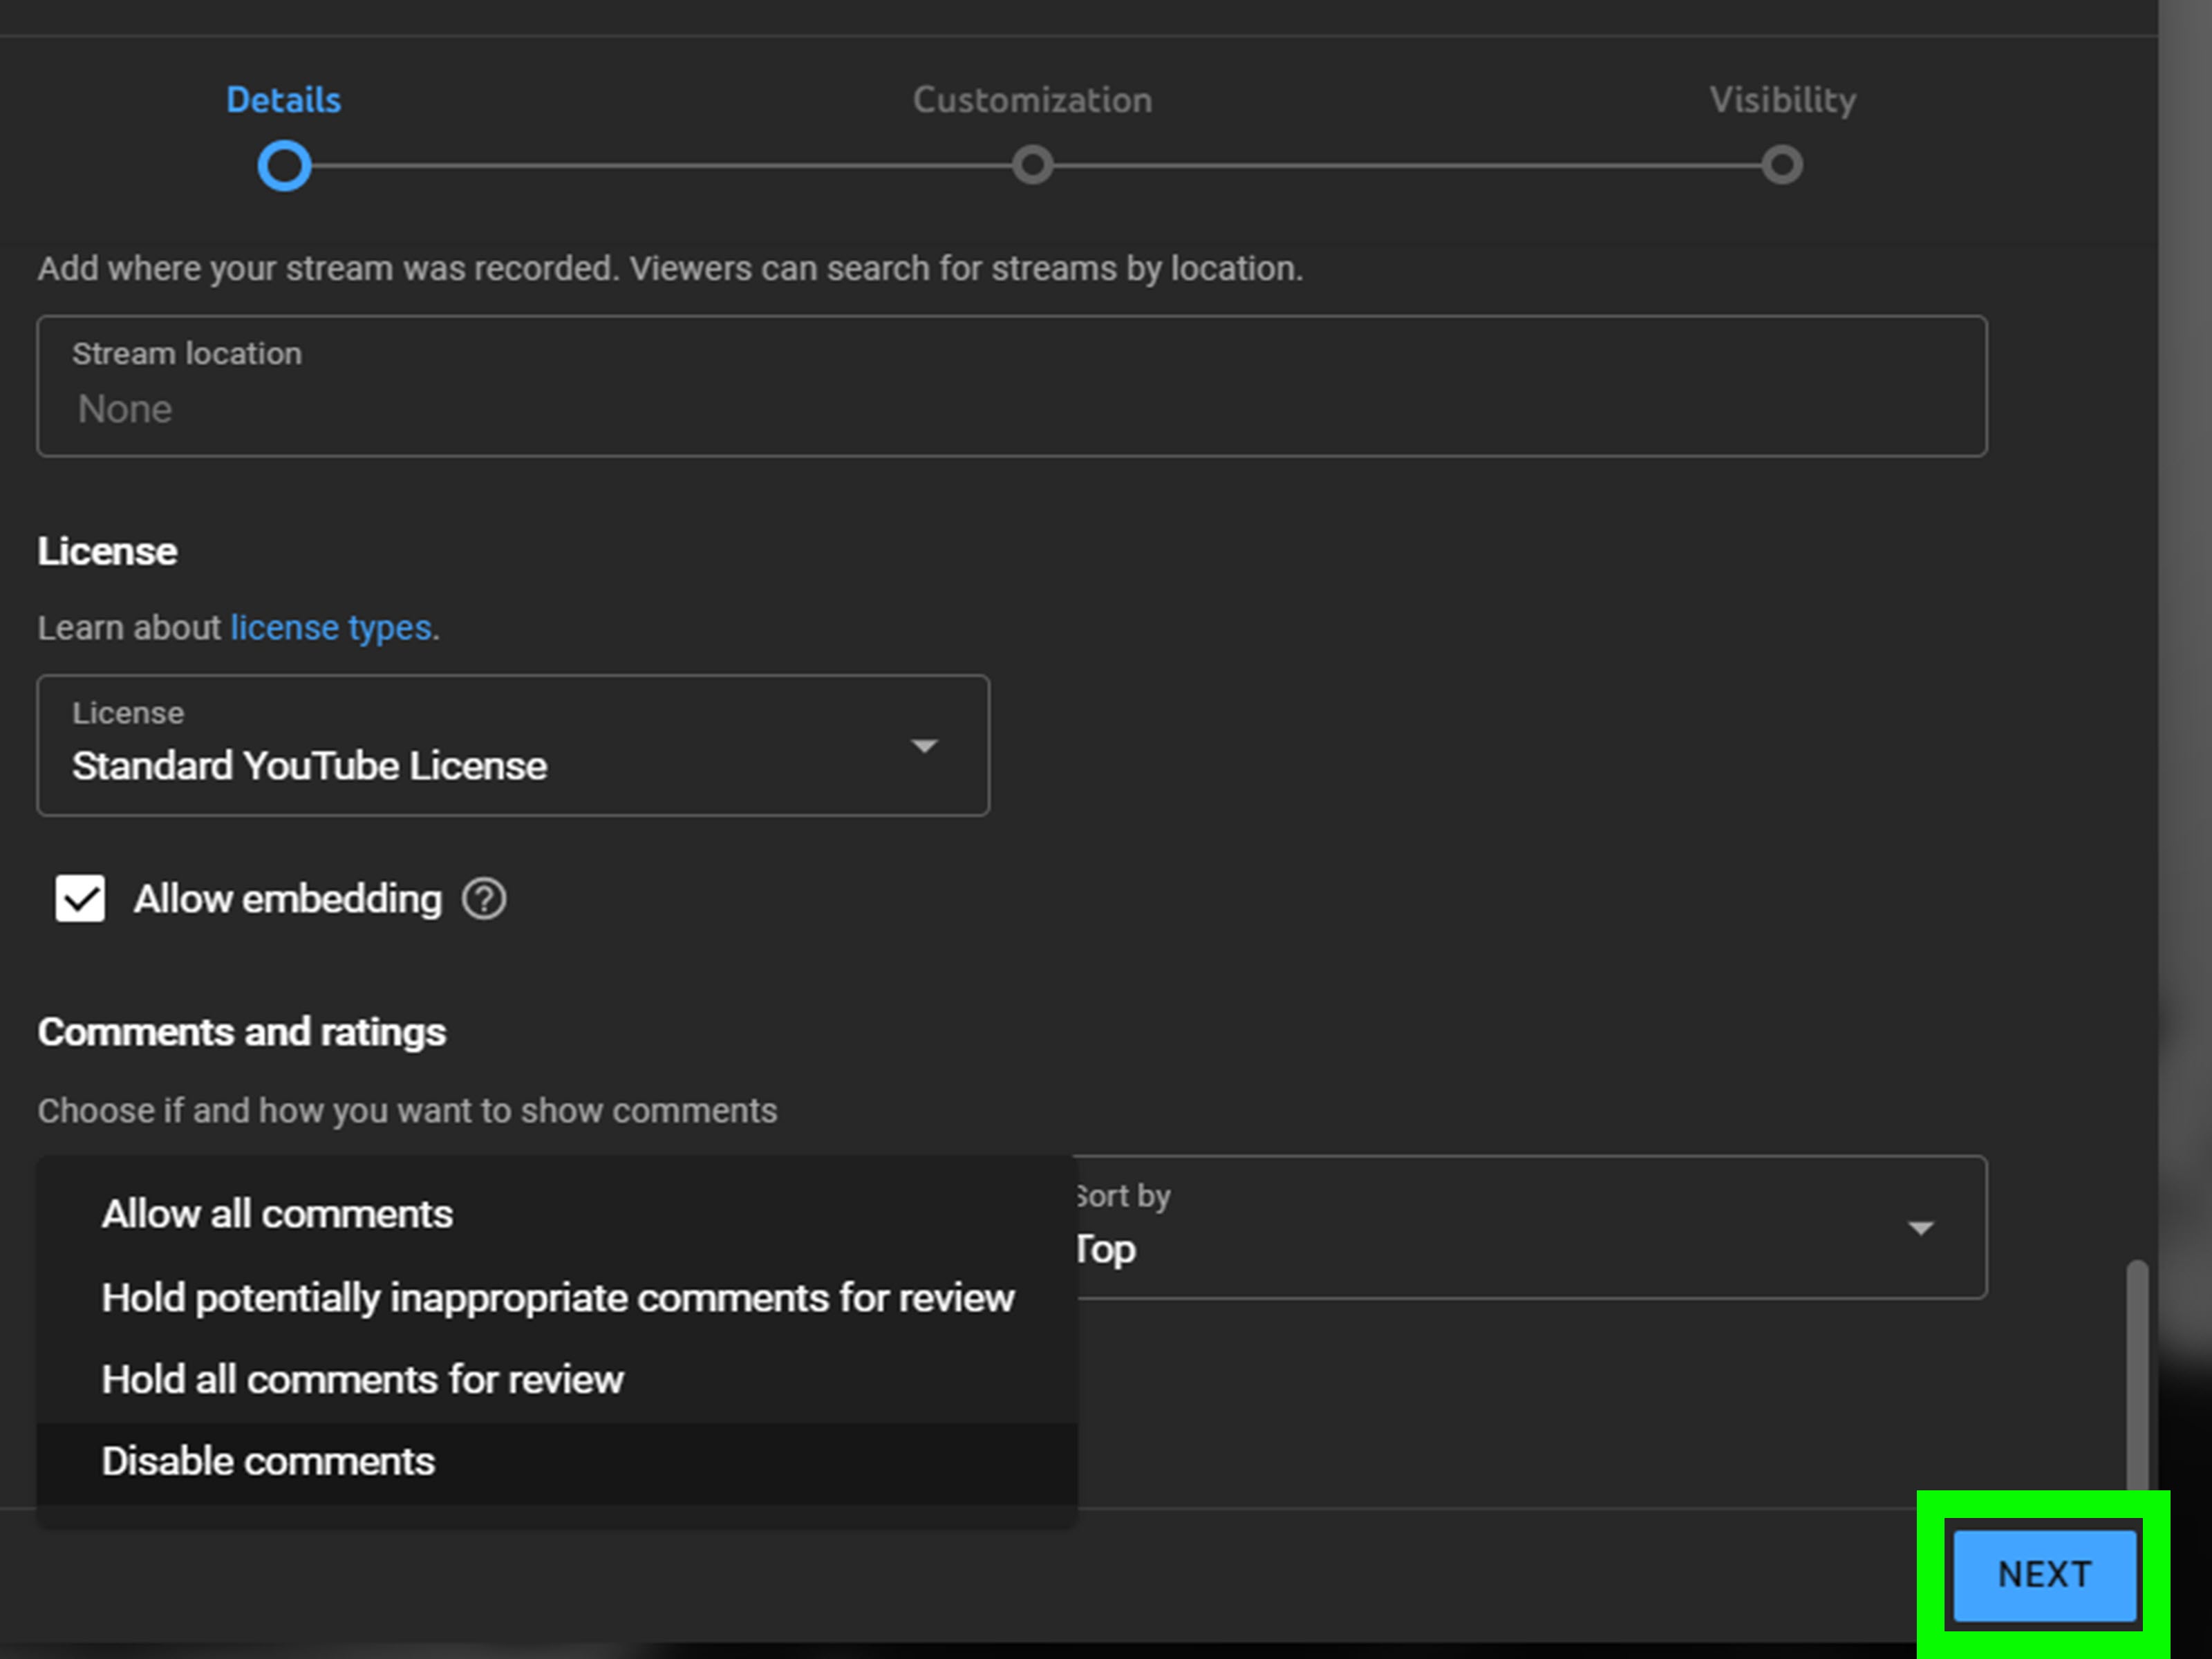Choose Disable comments option
This screenshot has width=2212, height=1659.
[557, 1462]
